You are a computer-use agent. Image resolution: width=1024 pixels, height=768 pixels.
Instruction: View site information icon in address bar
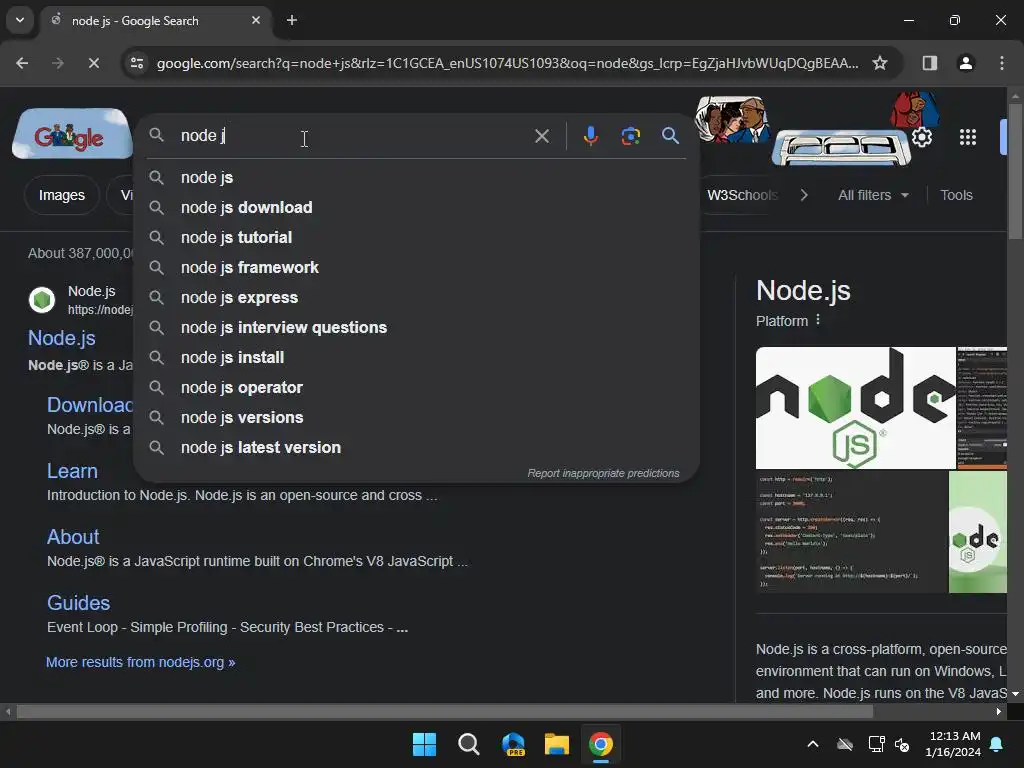click(x=136, y=63)
